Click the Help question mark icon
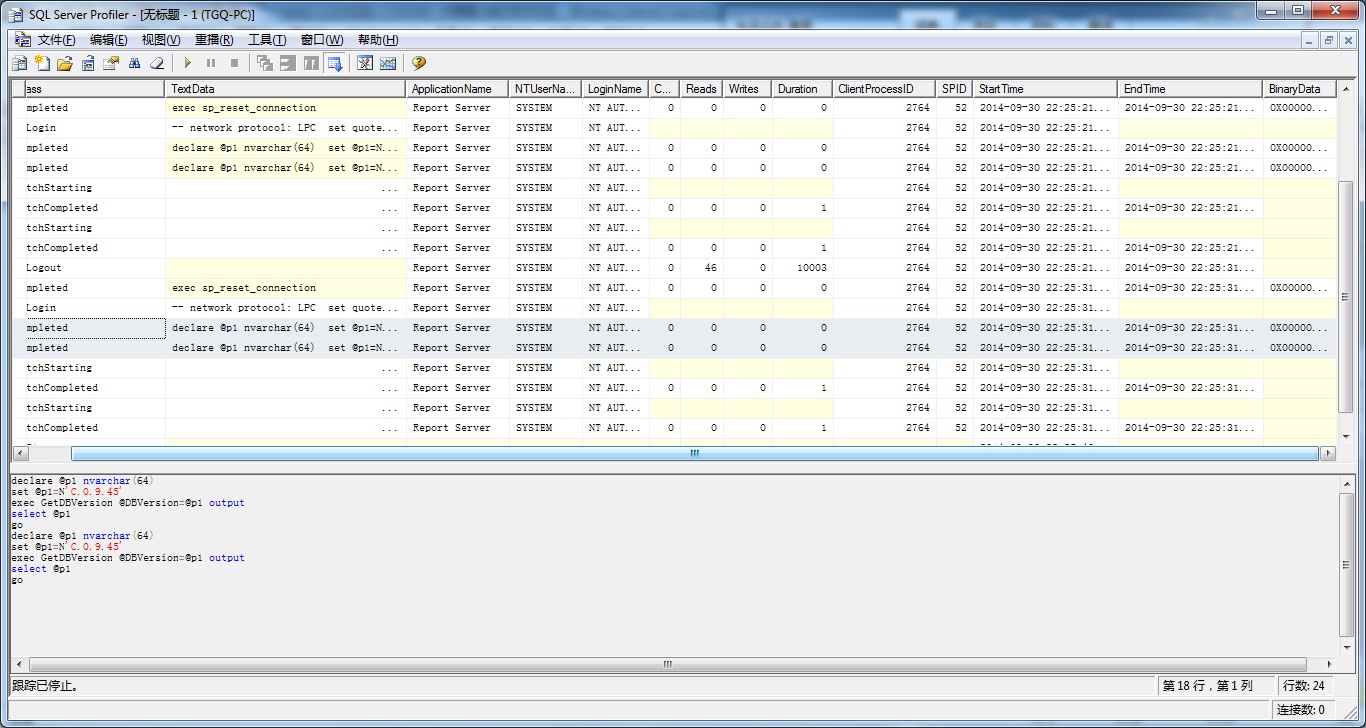1366x728 pixels. (419, 63)
